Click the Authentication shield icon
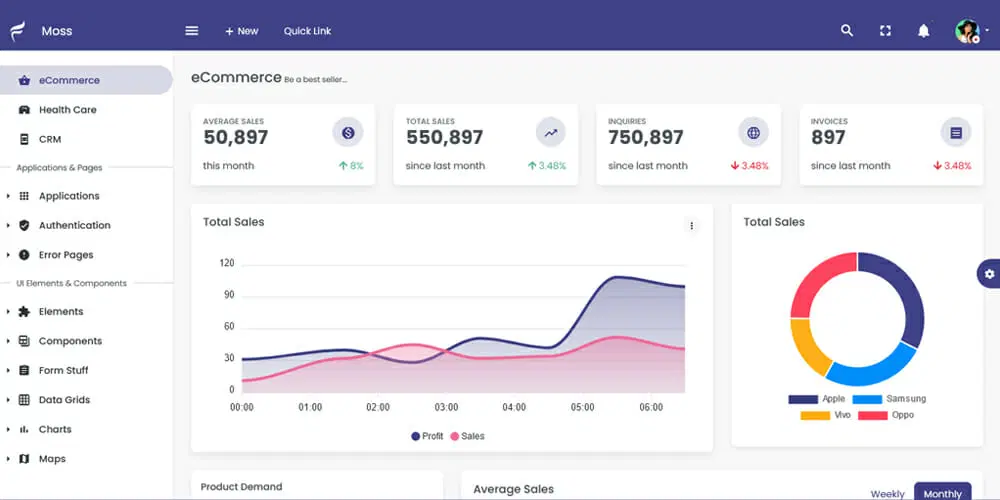Image resolution: width=1000 pixels, height=500 pixels. coord(24,225)
